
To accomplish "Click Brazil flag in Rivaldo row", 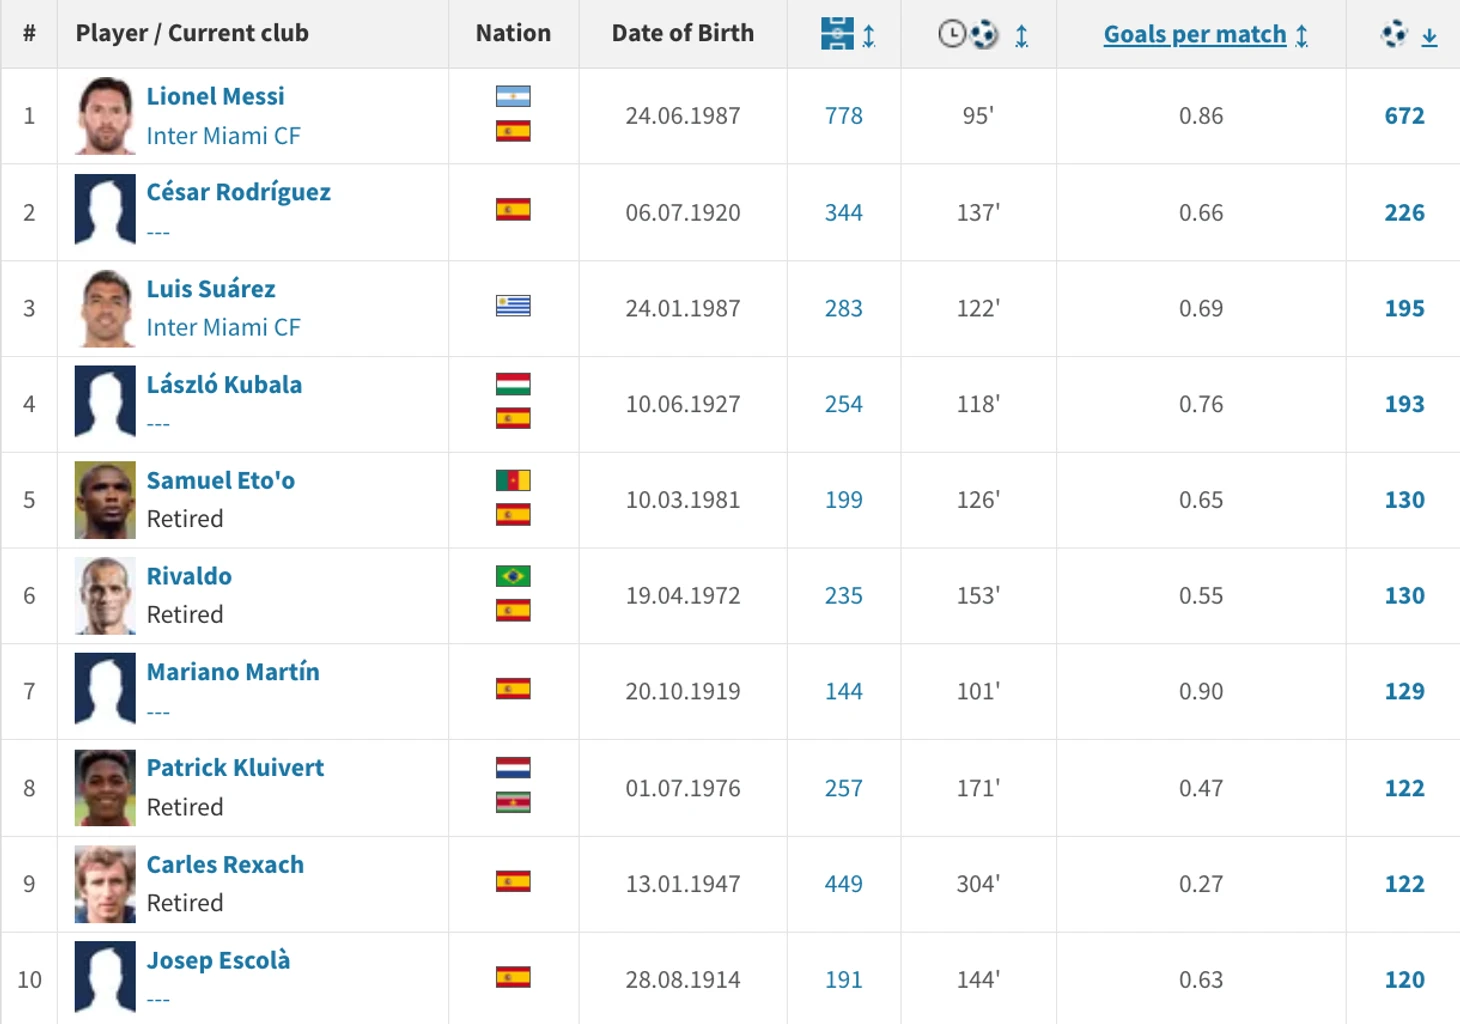I will (x=513, y=577).
